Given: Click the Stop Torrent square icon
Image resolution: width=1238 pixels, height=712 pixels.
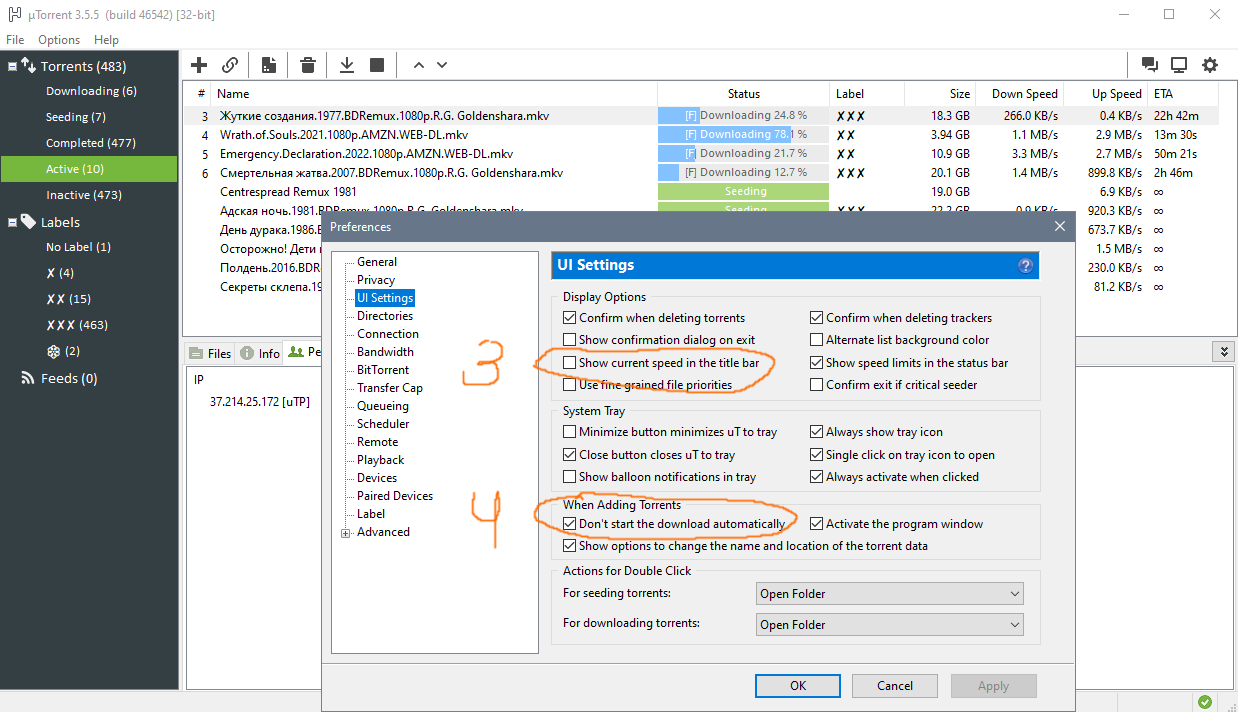Looking at the screenshot, I should coord(377,65).
